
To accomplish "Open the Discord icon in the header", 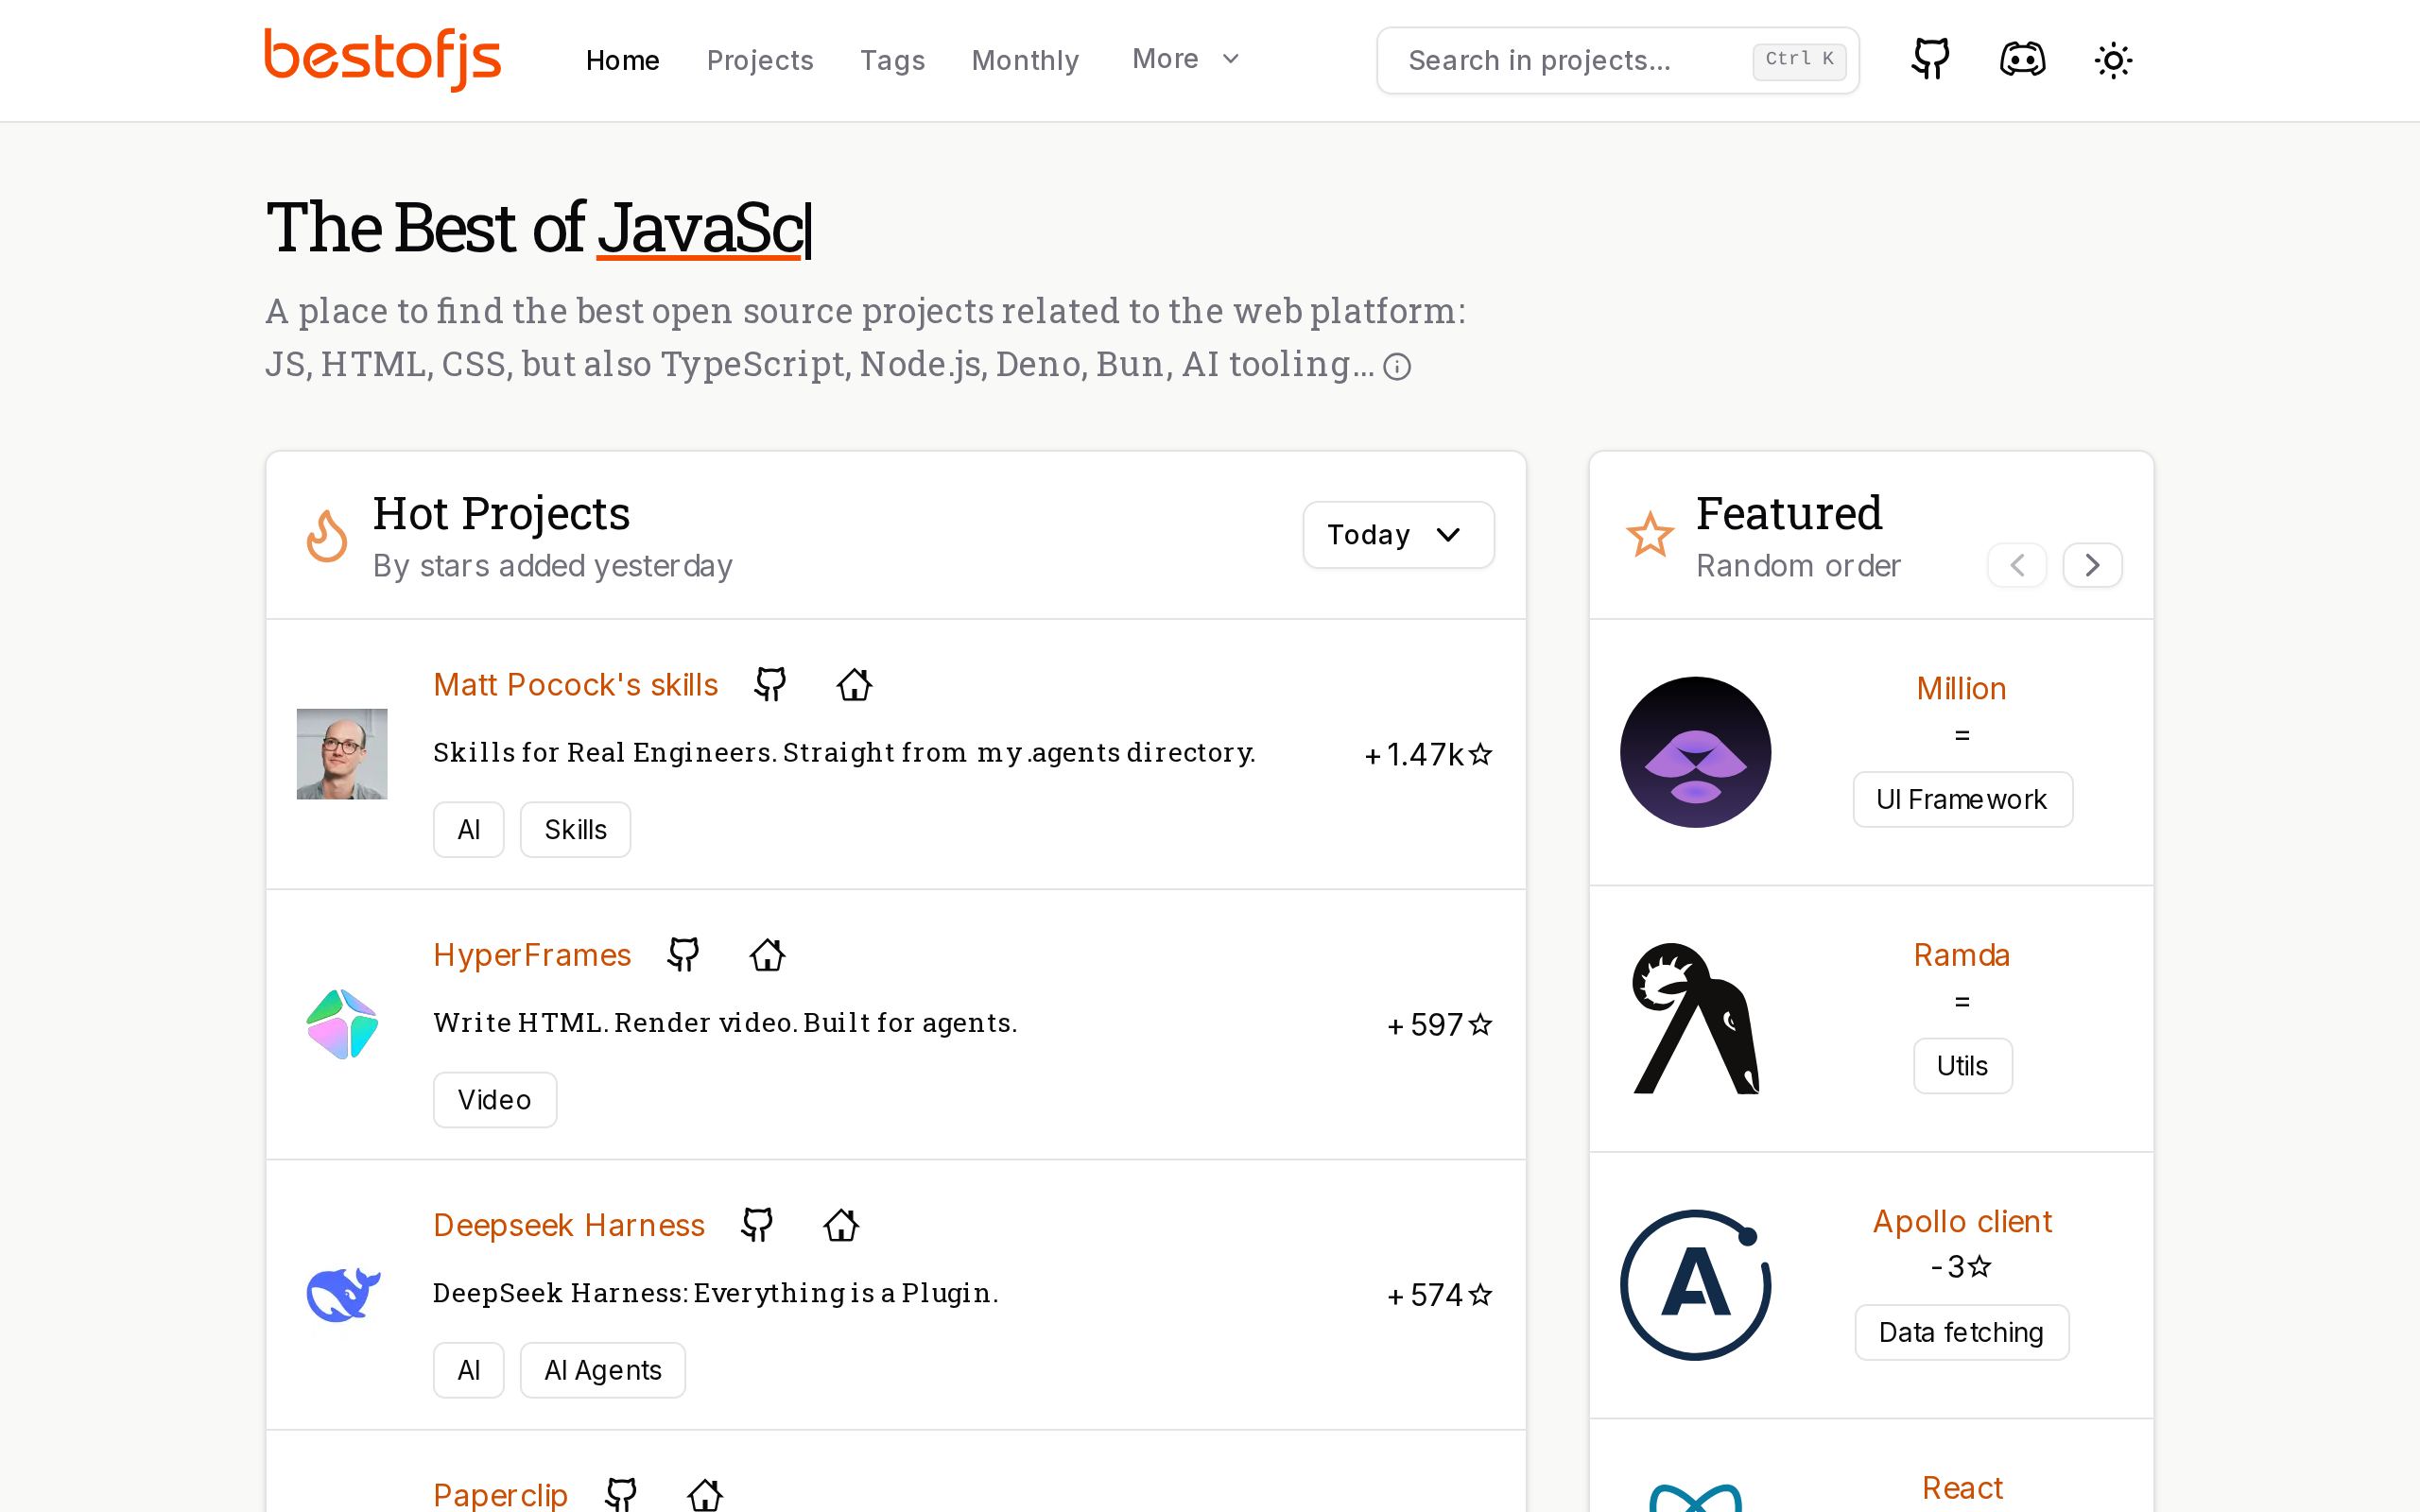I will tap(2022, 60).
